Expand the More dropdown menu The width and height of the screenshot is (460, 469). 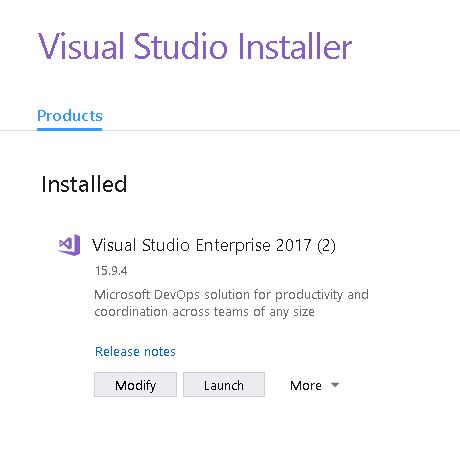click(314, 385)
